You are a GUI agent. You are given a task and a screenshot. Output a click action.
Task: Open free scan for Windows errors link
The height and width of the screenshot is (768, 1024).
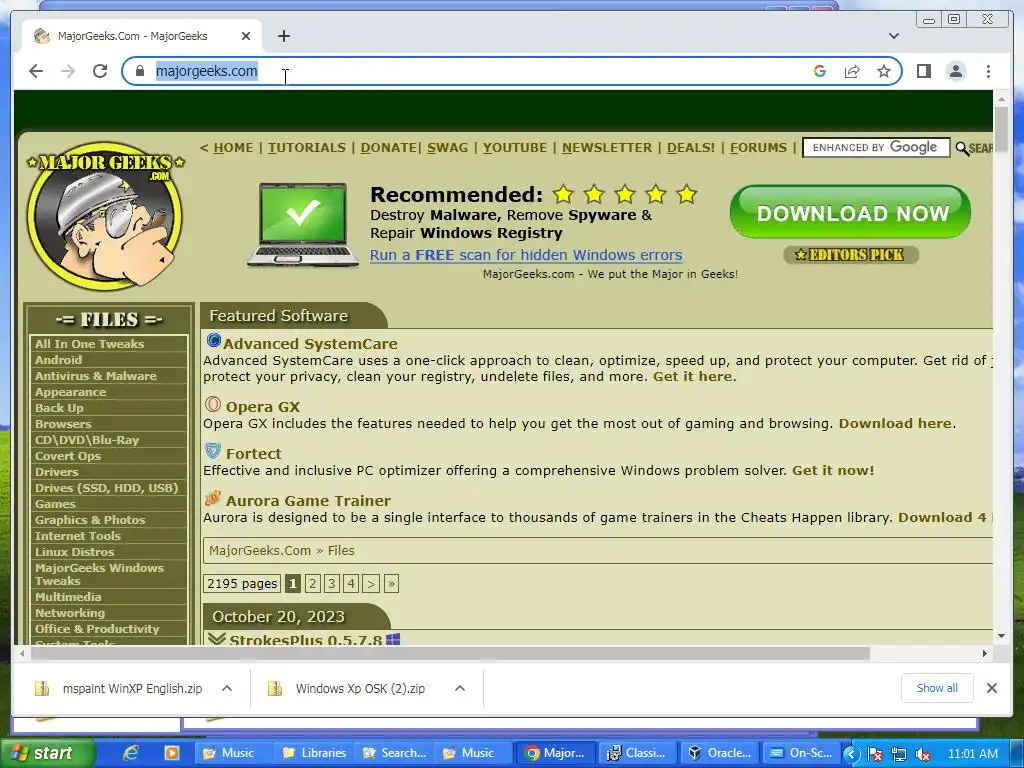[x=526, y=255]
